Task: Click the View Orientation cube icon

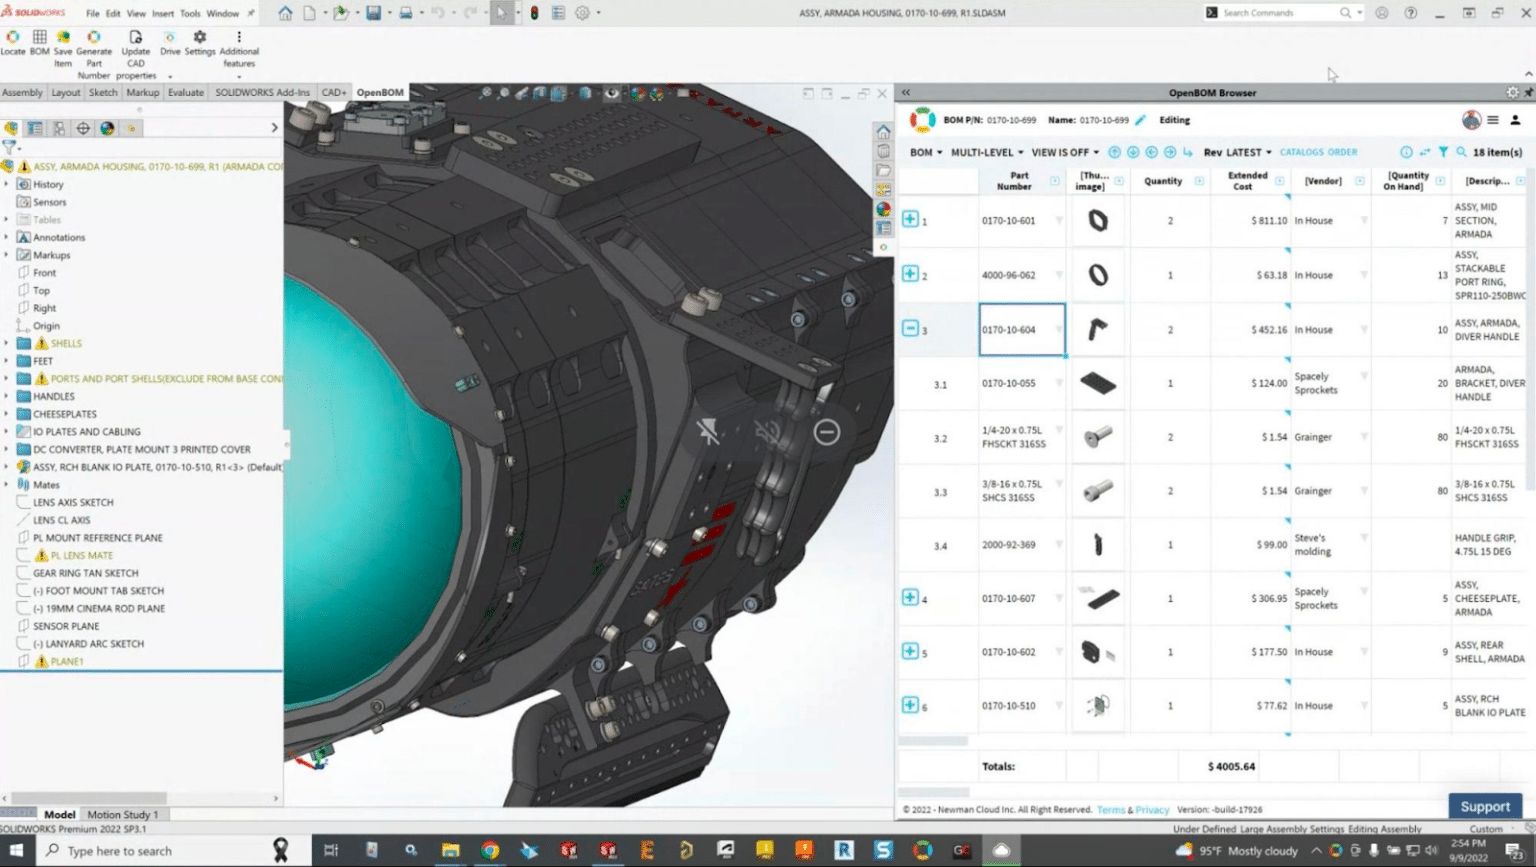Action: [540, 92]
